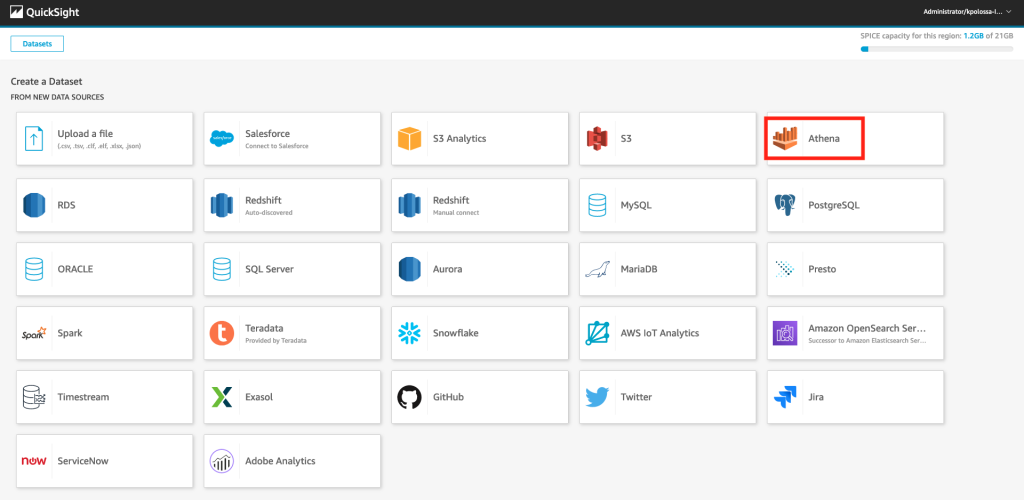Screen dimensions: 1024x500
Task: Select the PostgreSQL elephant icon
Action: (785, 205)
